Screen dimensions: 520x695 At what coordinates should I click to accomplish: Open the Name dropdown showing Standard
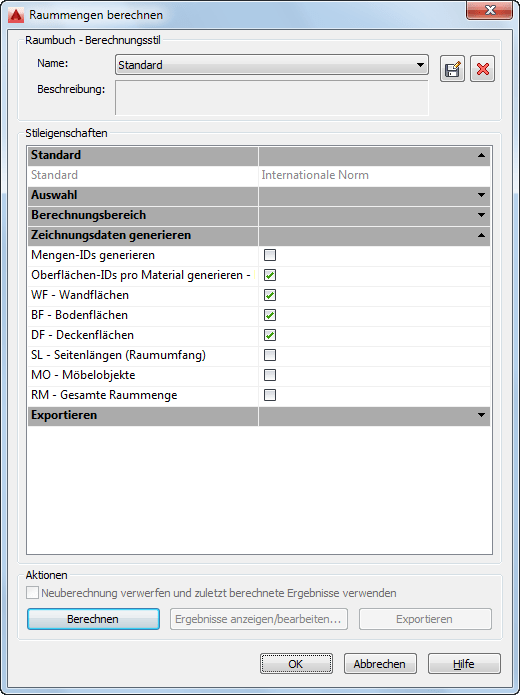pyautogui.click(x=272, y=65)
